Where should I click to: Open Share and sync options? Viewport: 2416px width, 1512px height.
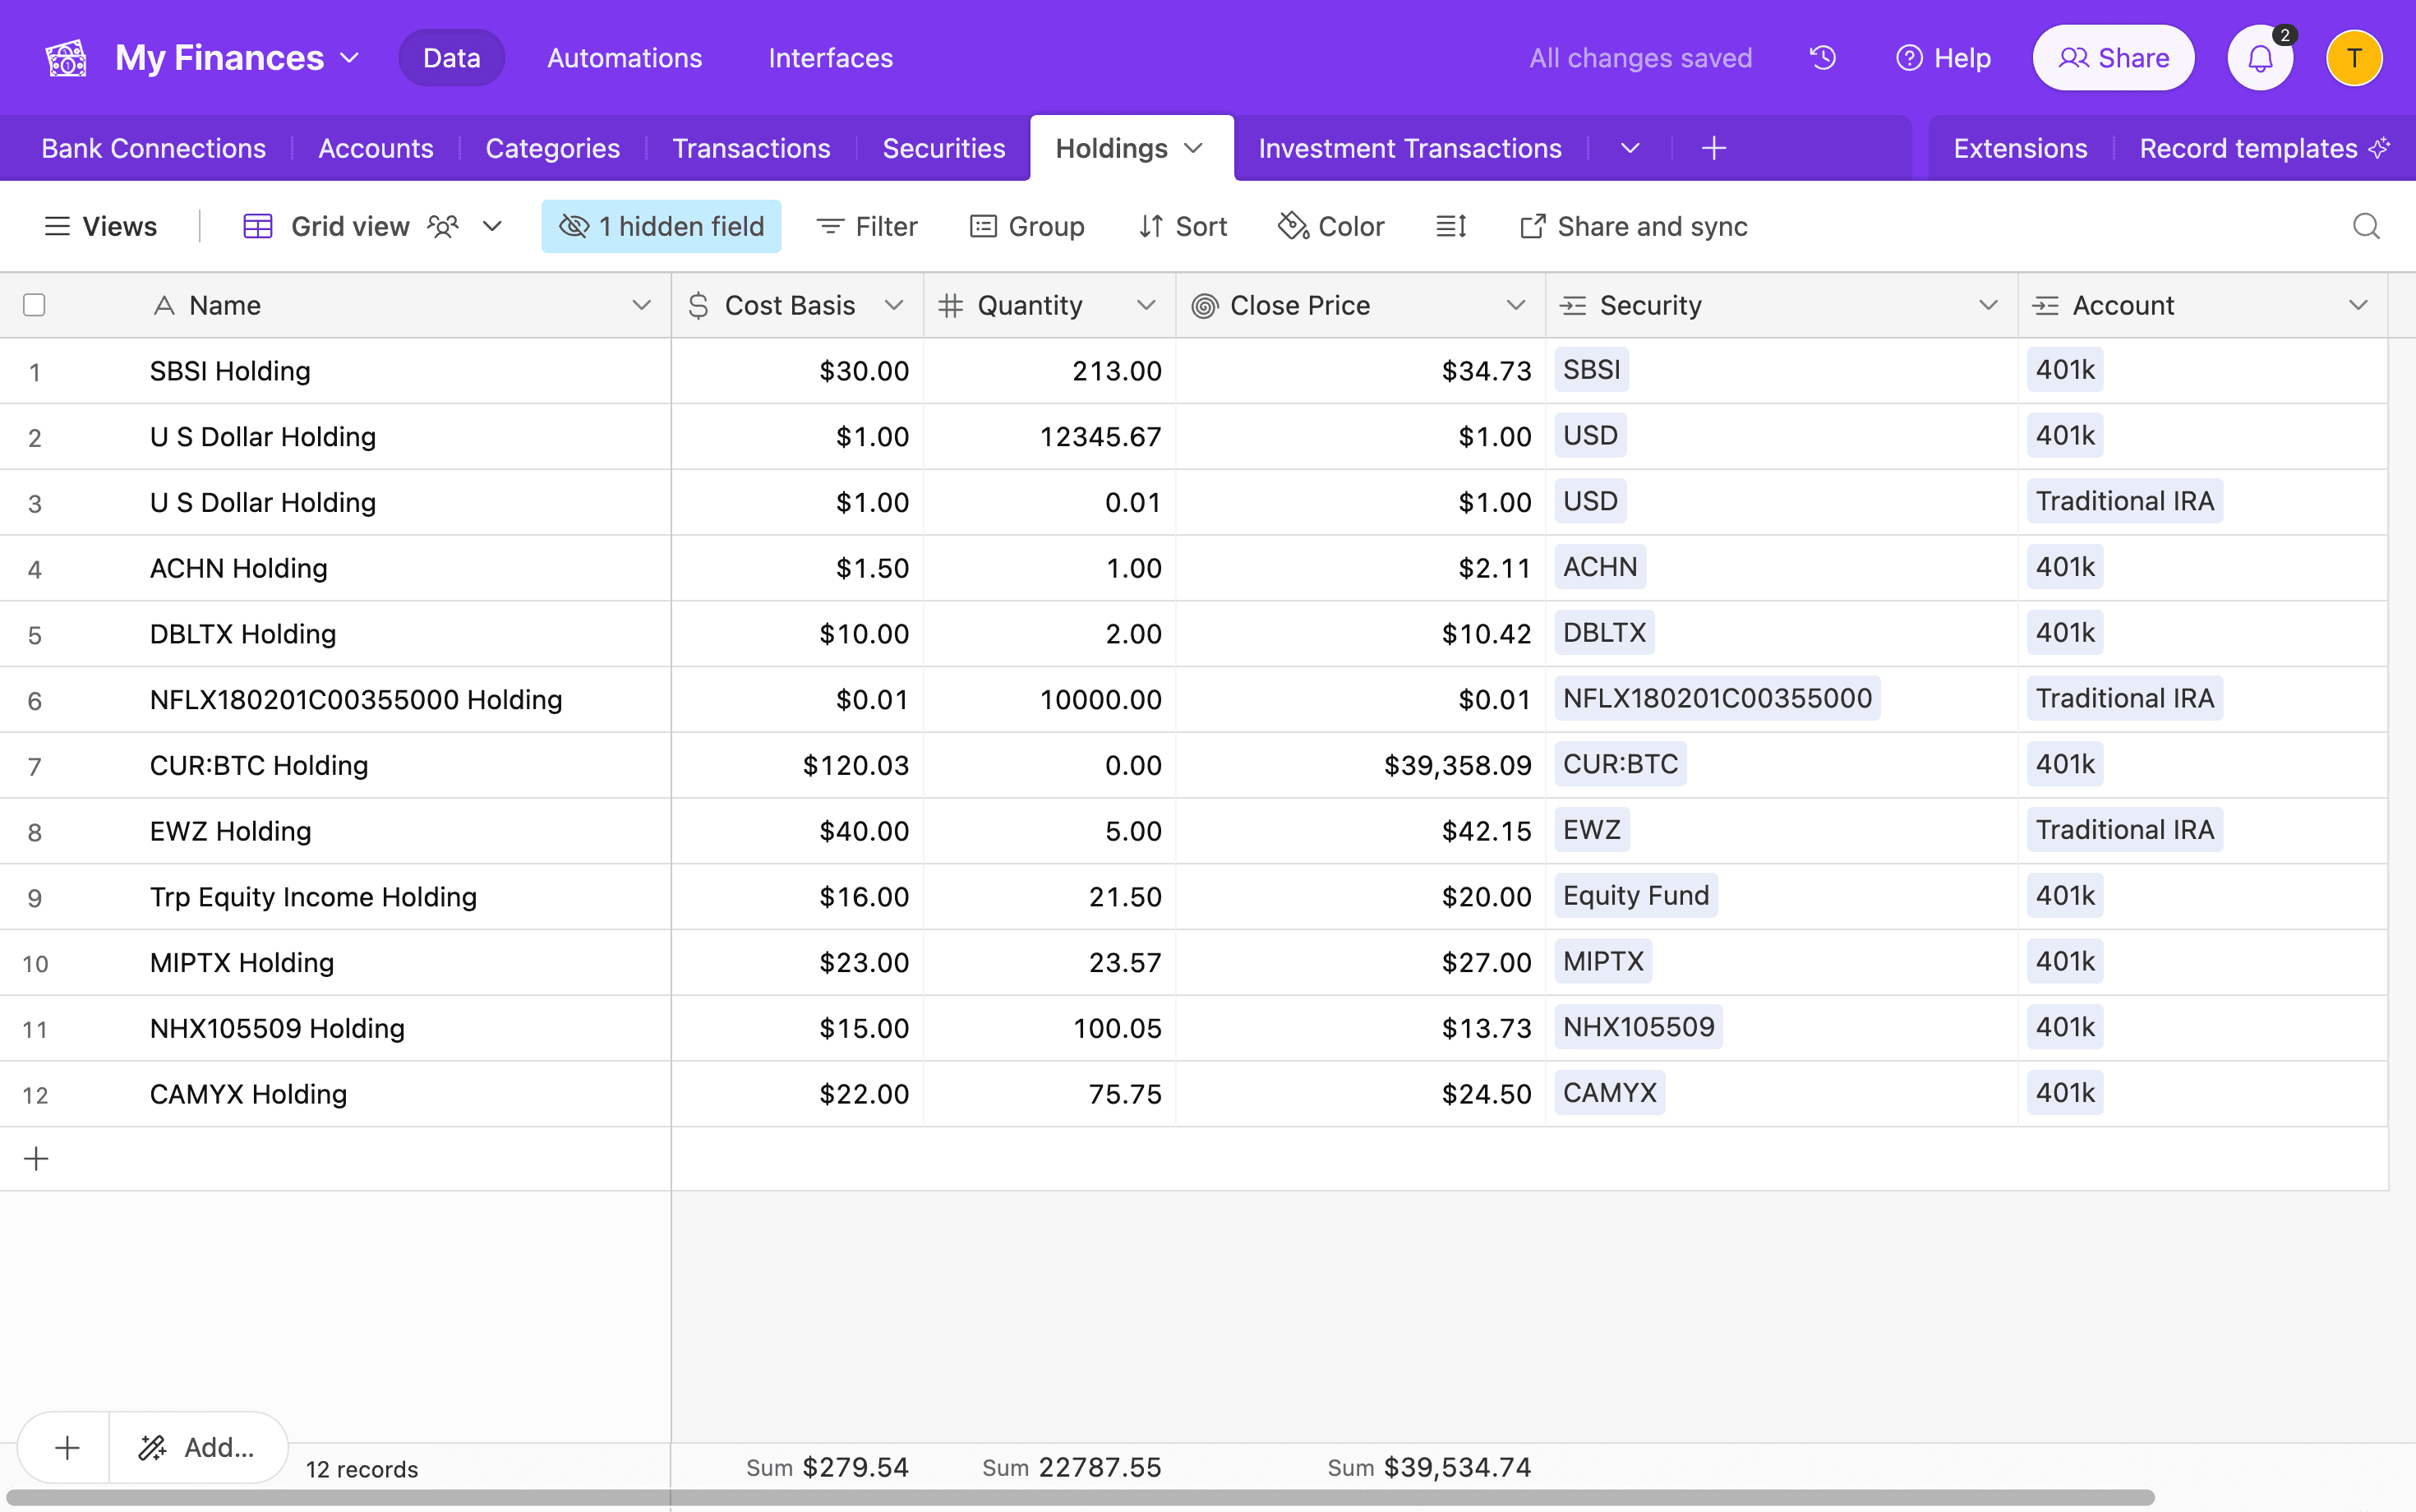pyautogui.click(x=1632, y=226)
